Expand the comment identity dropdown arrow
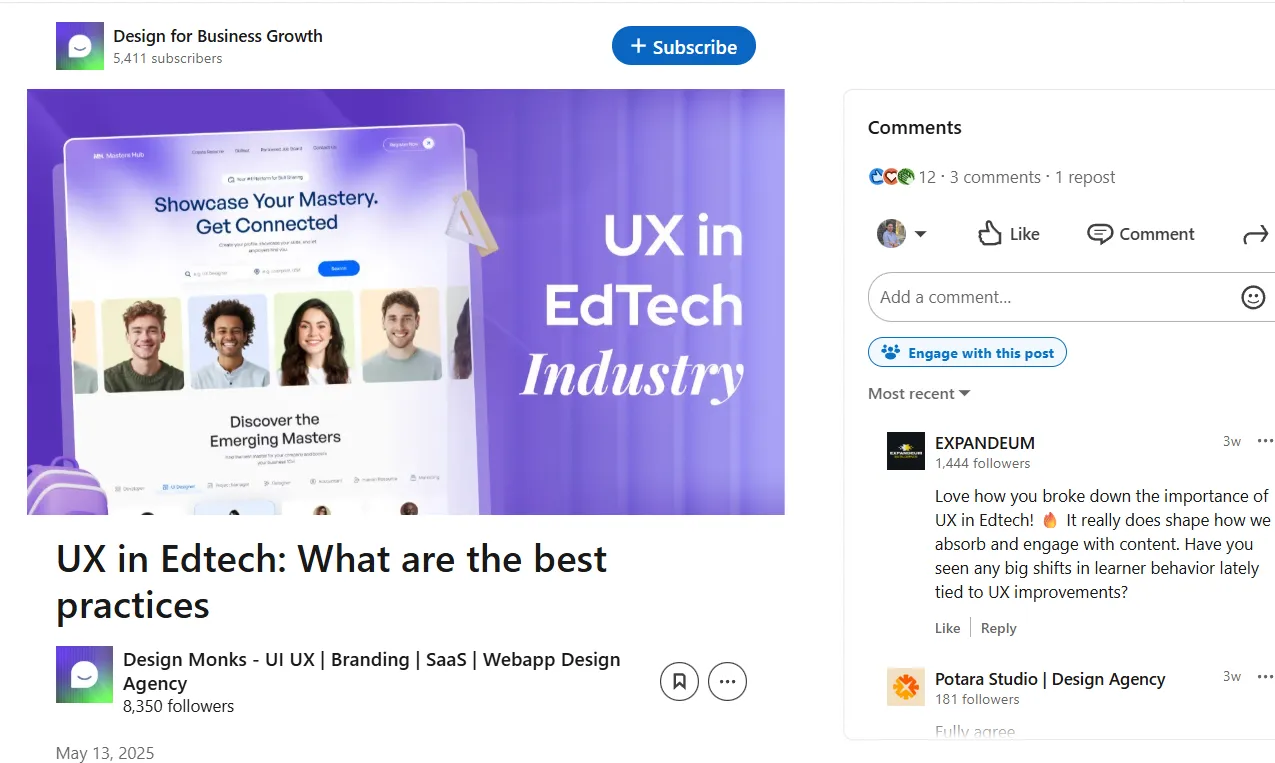This screenshot has height=763, width=1275. [919, 233]
